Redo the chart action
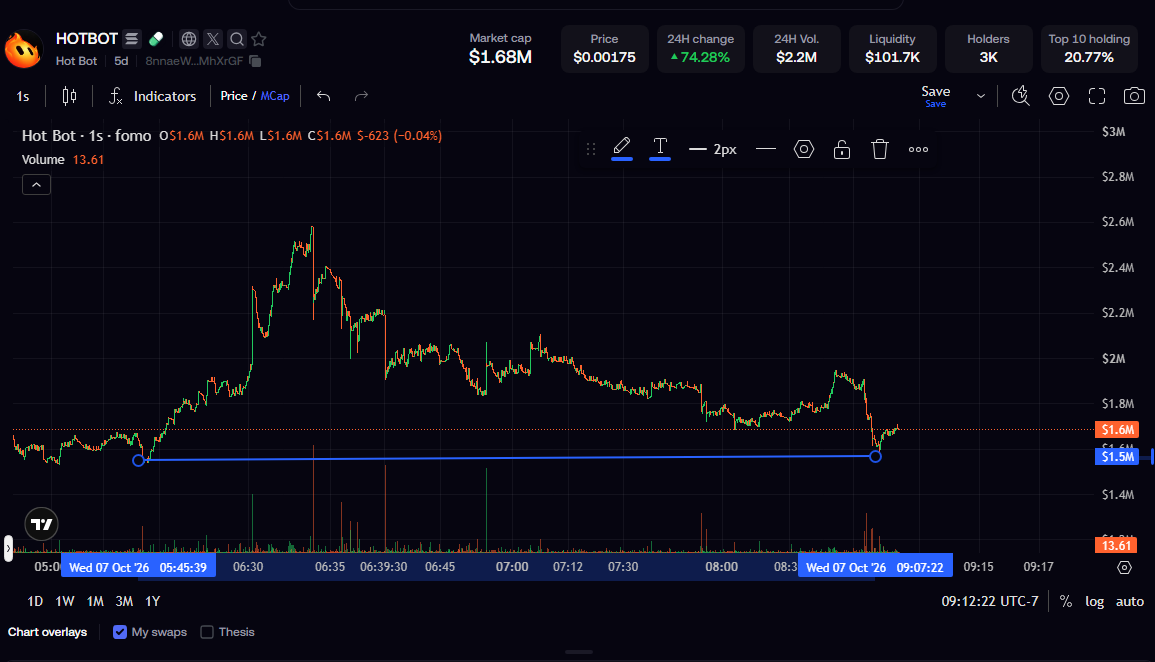Screen dimensions: 1155x662 click(361, 96)
